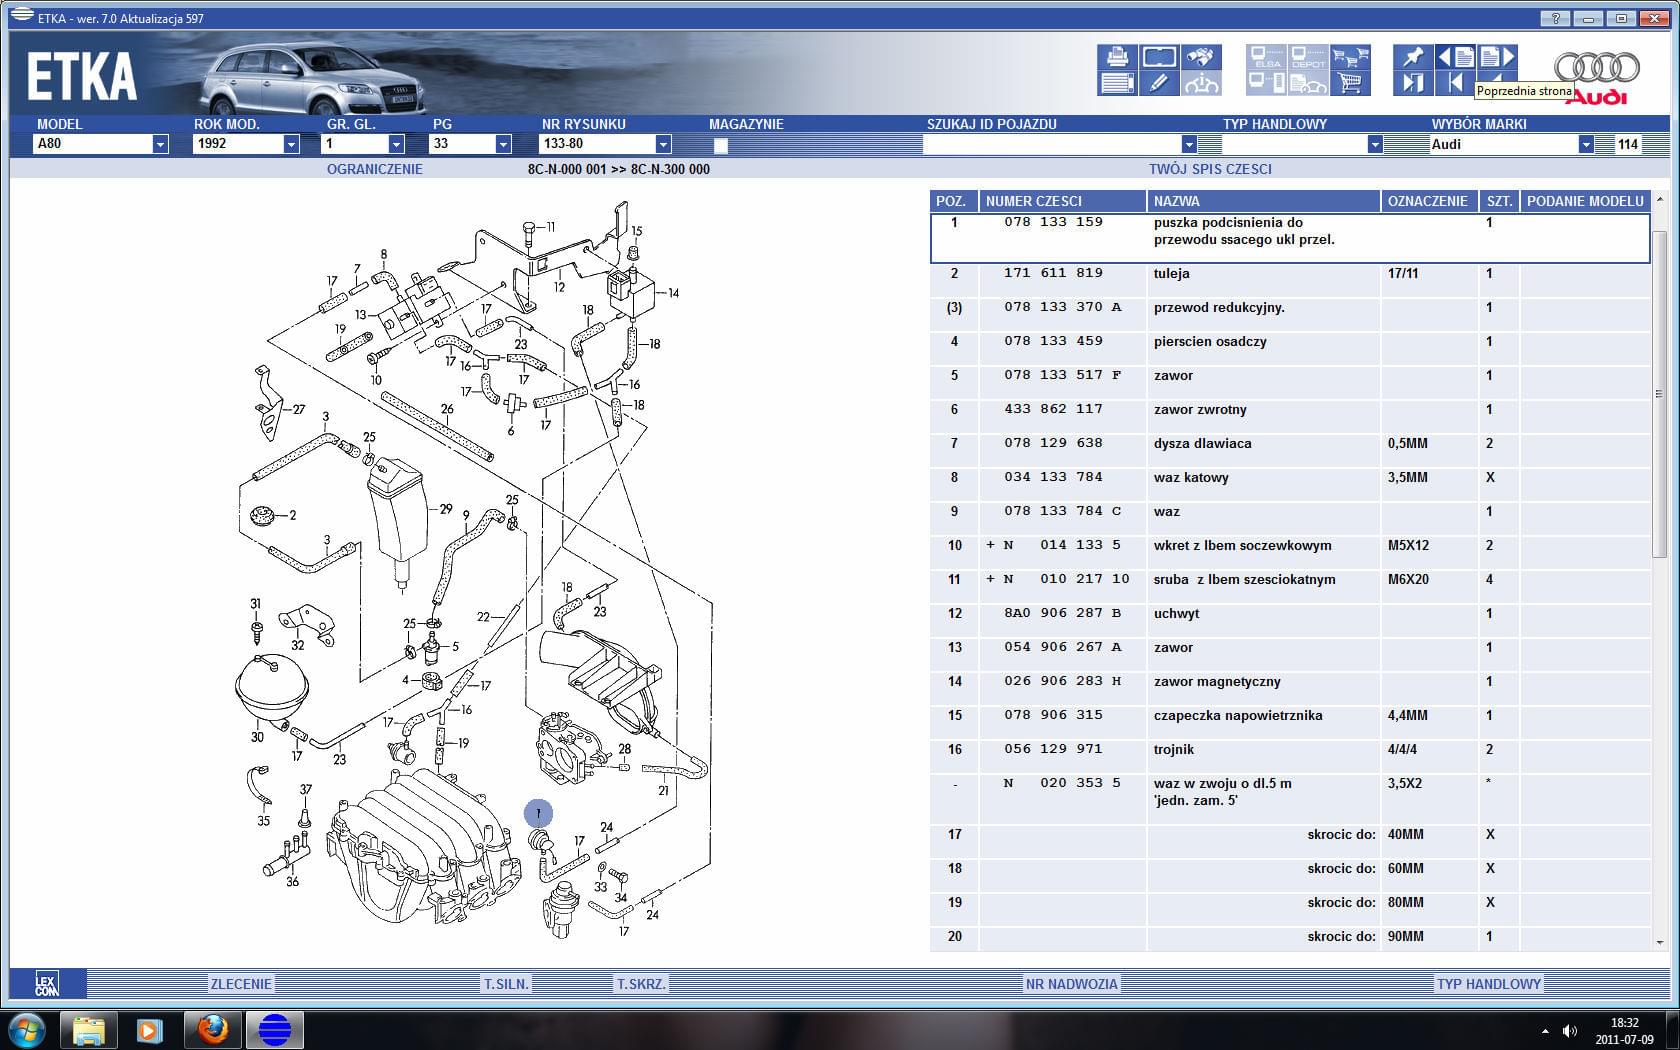Expand the MODEL dropdown

coord(160,145)
